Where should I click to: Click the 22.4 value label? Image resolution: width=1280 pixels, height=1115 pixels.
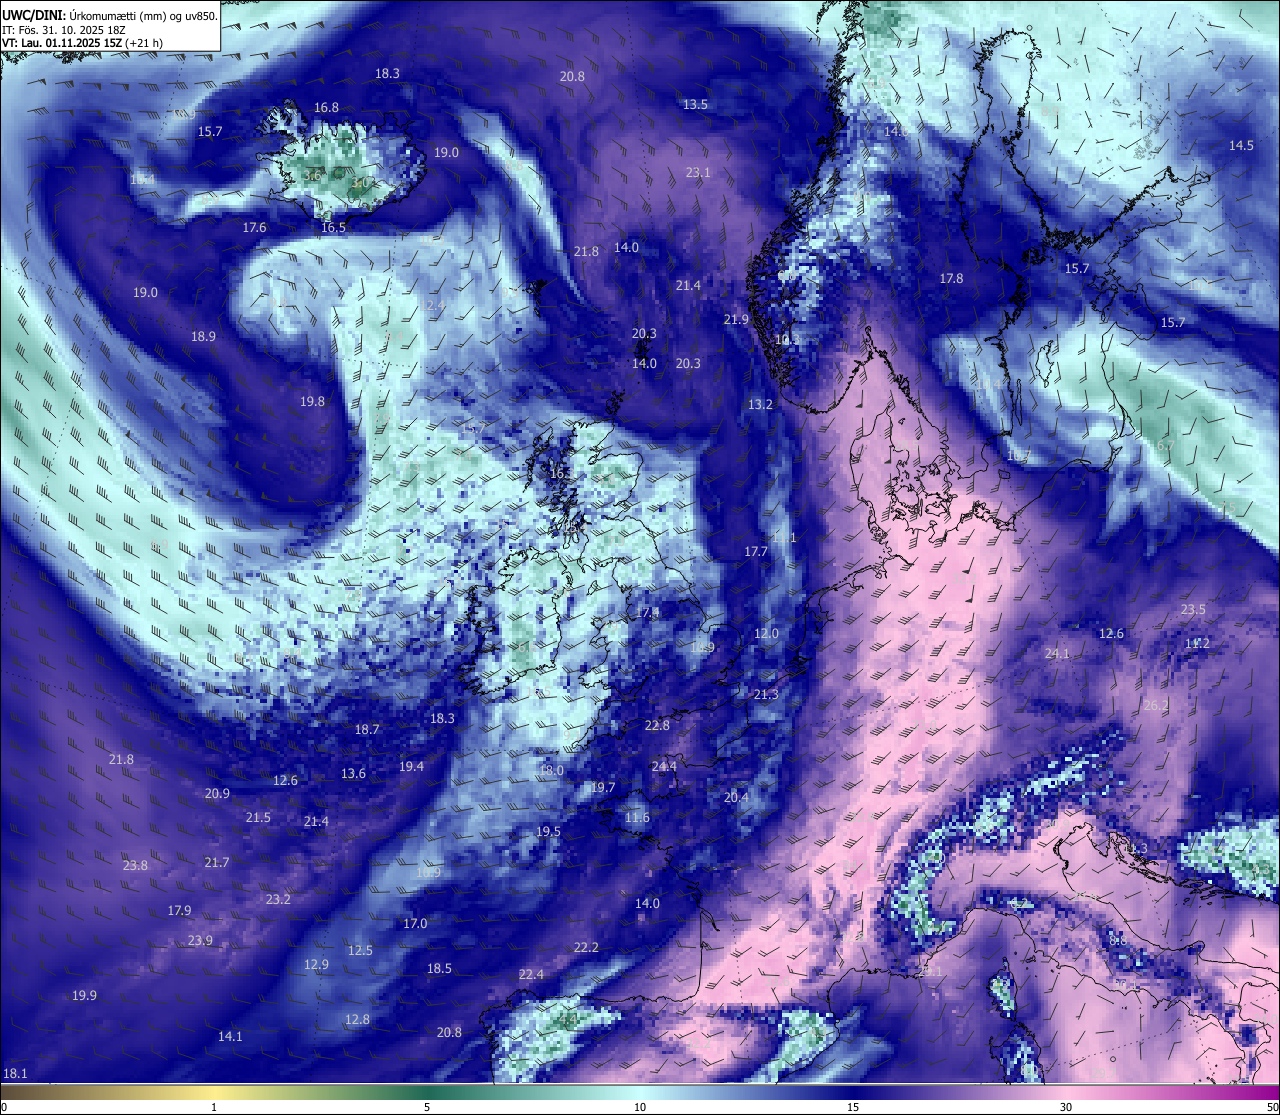pyautogui.click(x=531, y=974)
